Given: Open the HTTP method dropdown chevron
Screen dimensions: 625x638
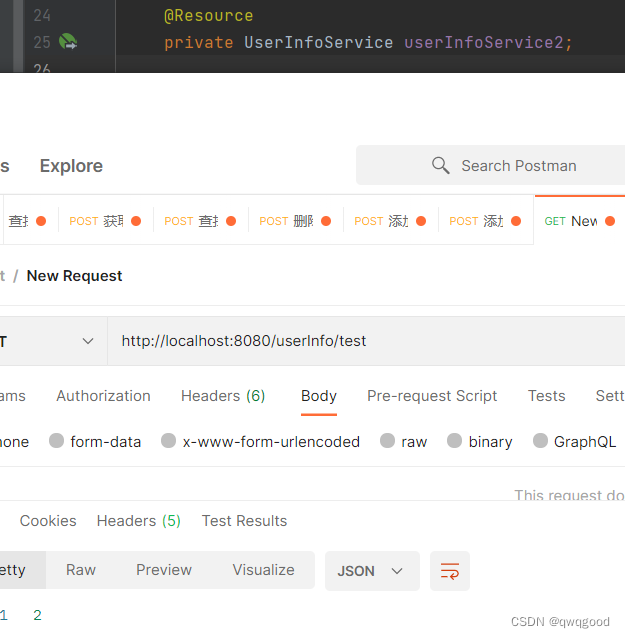Looking at the screenshot, I should pyautogui.click(x=88, y=341).
